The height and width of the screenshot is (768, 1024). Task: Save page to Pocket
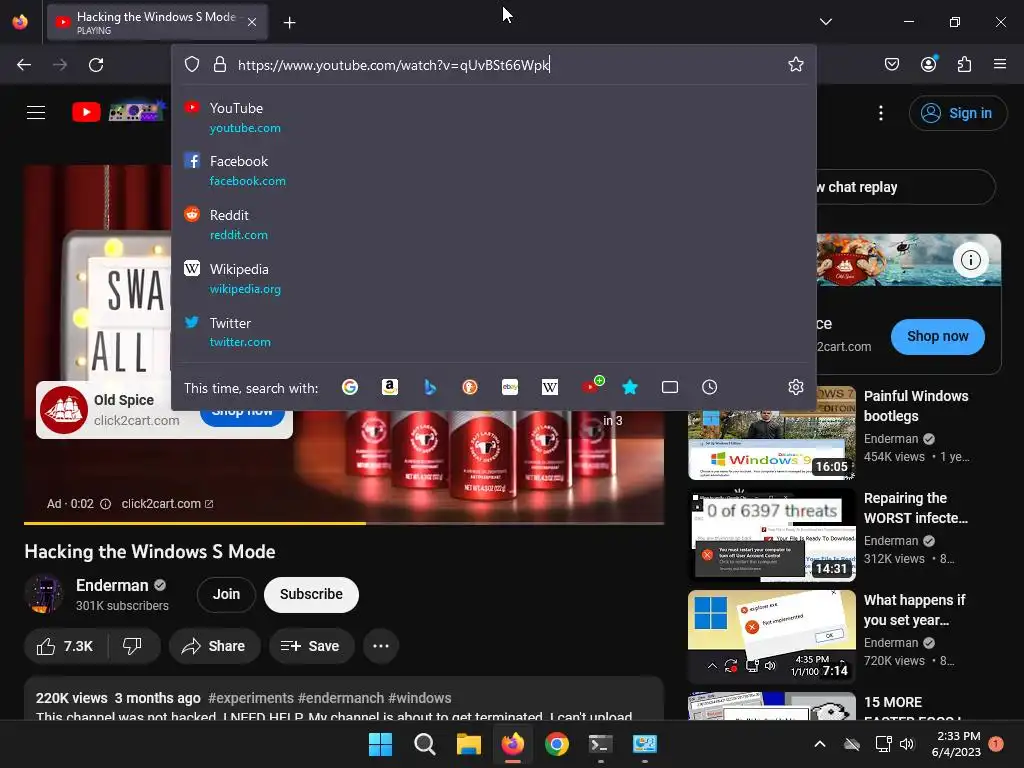(x=892, y=64)
